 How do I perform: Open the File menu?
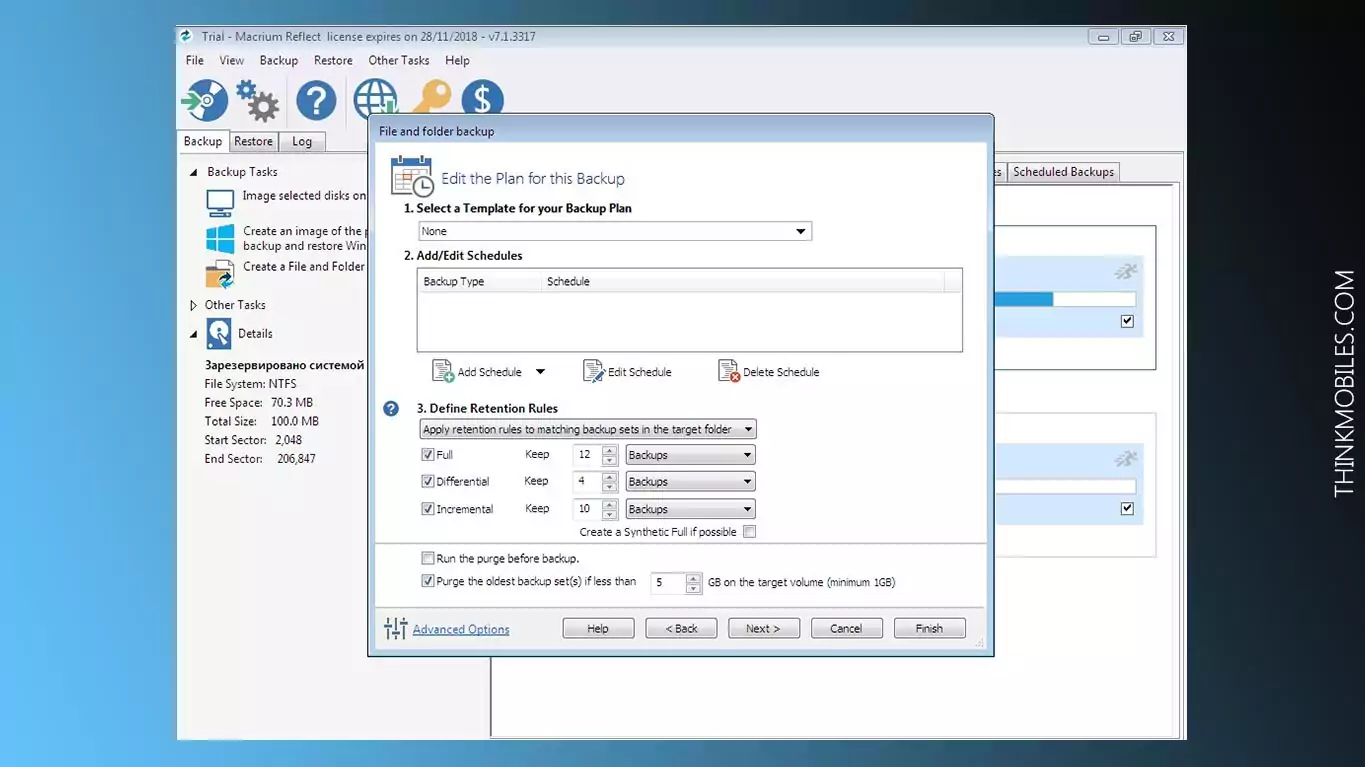194,60
